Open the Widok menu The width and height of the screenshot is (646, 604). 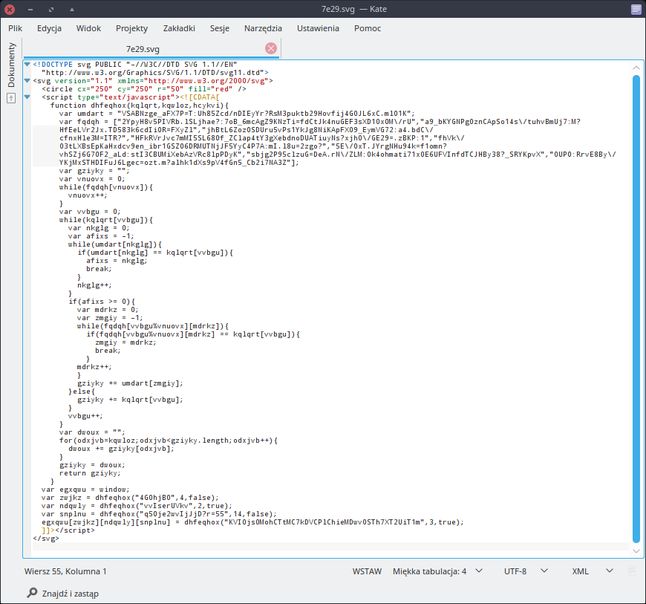[89, 28]
